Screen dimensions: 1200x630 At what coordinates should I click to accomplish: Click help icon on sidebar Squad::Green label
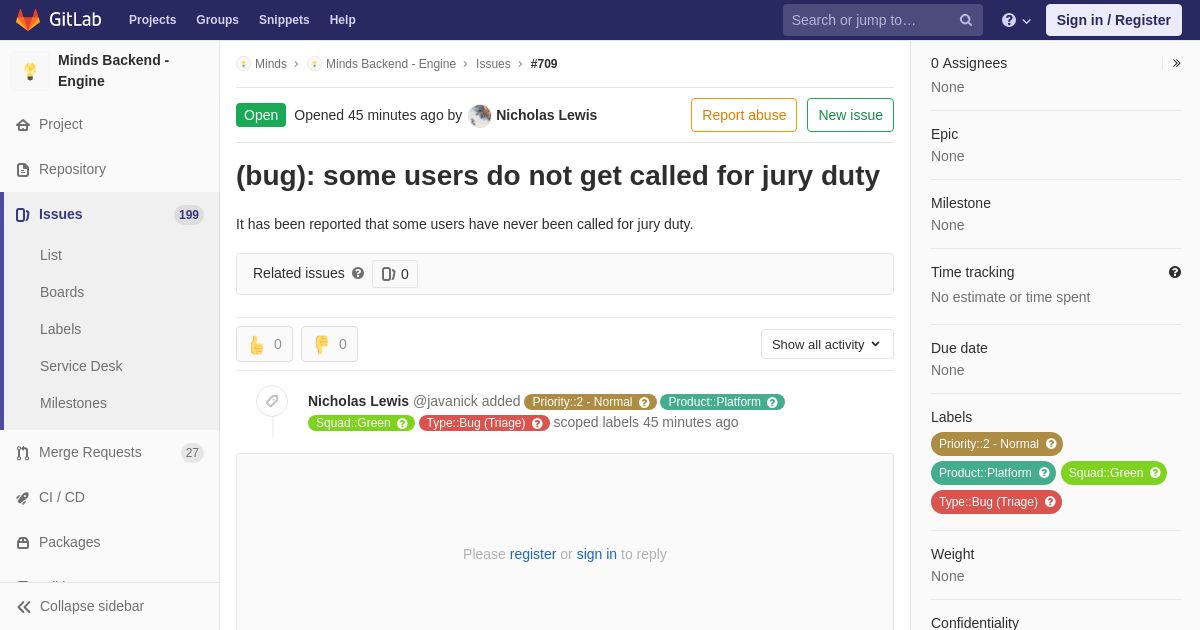click(1155, 473)
